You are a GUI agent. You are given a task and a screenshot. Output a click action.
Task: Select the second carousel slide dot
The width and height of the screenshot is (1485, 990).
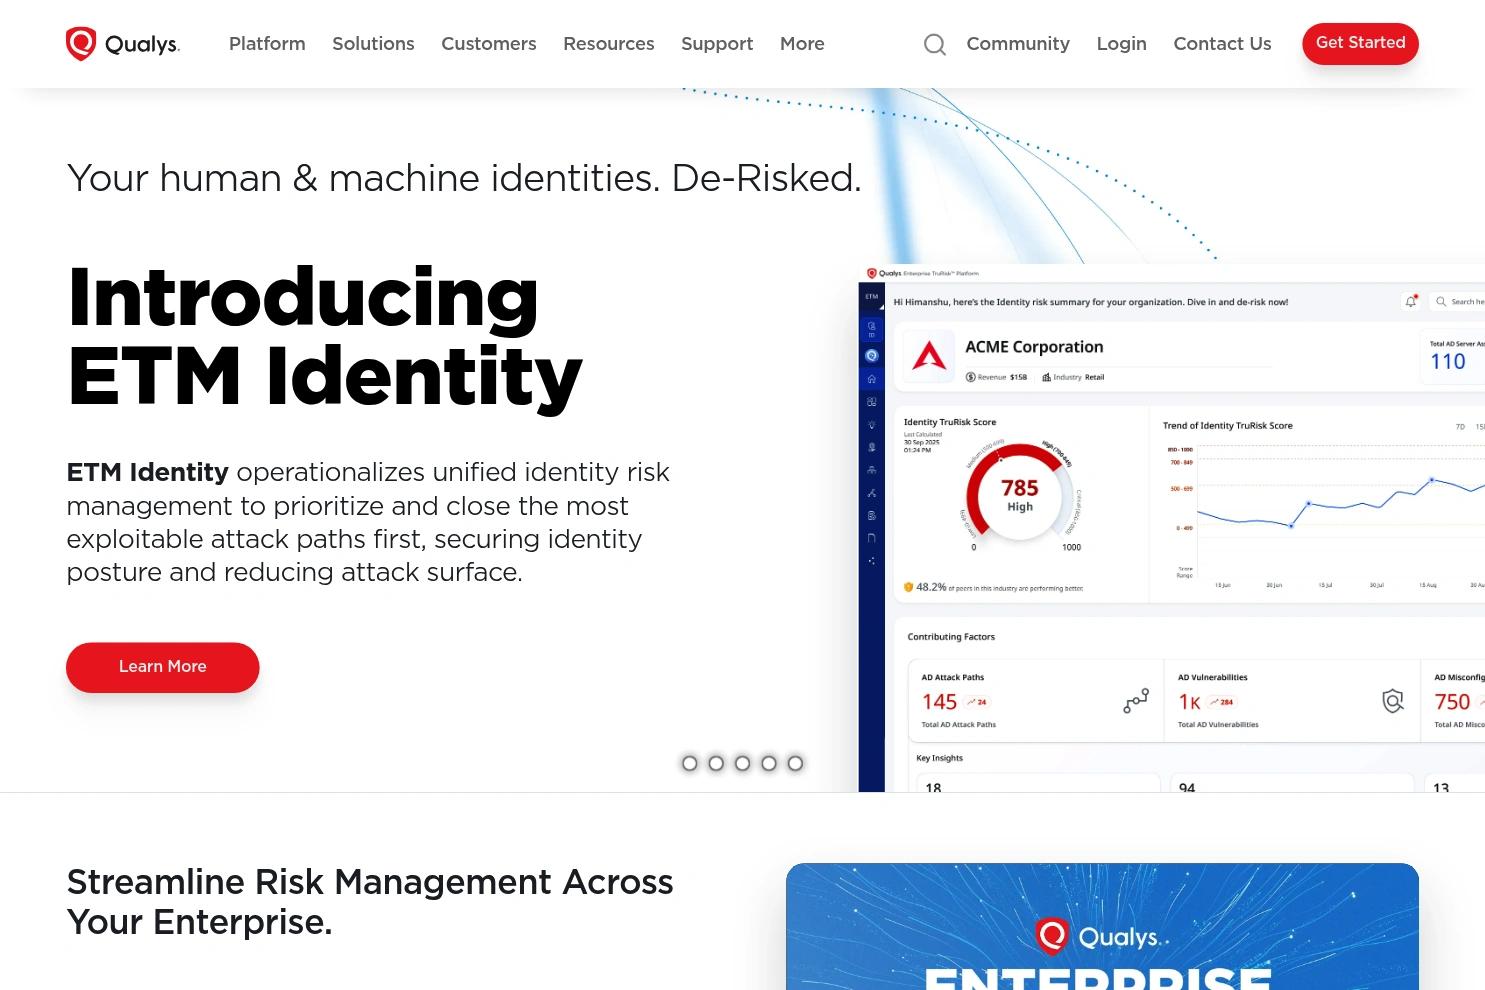coord(716,763)
